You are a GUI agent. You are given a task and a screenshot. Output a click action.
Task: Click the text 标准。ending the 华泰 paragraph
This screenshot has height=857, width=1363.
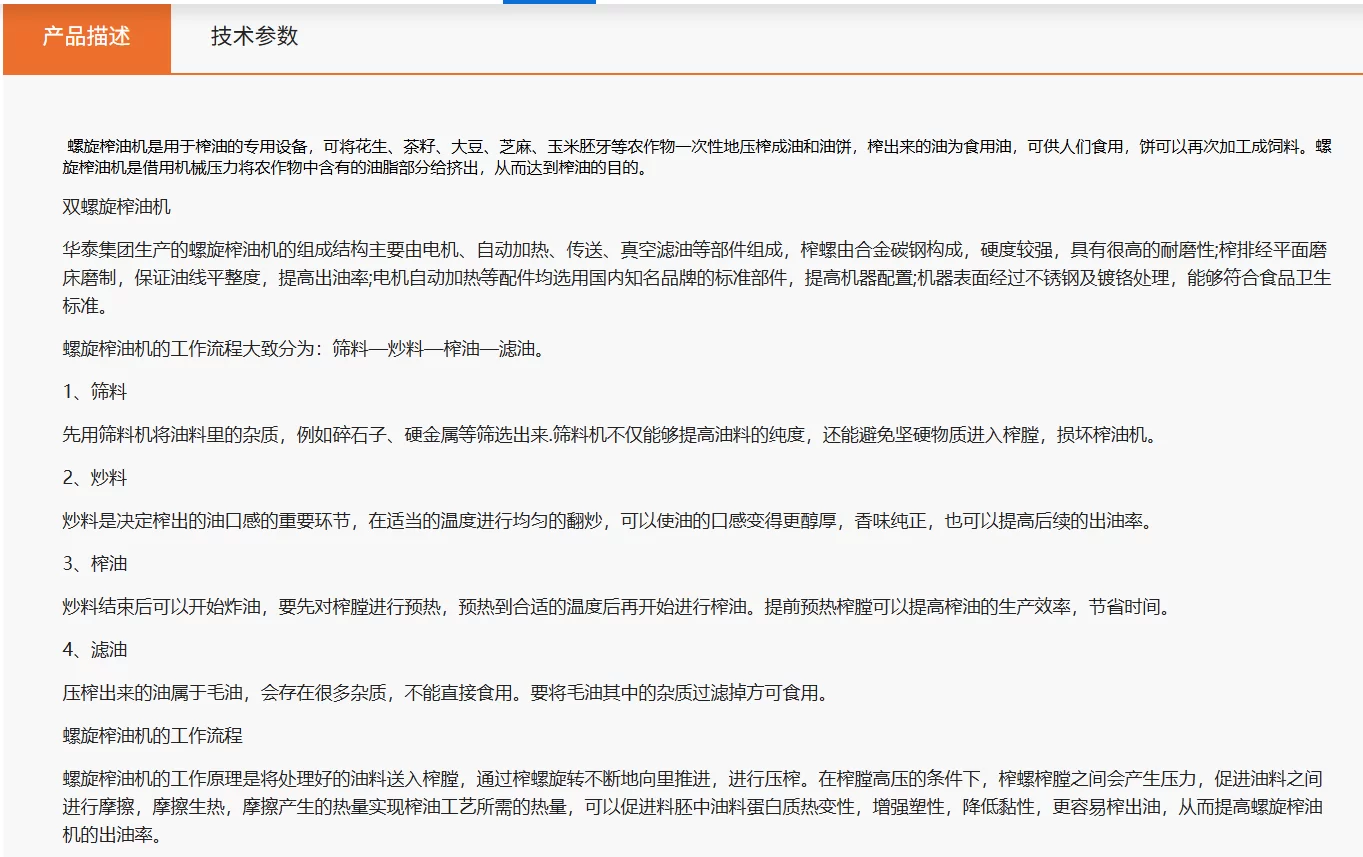point(86,306)
